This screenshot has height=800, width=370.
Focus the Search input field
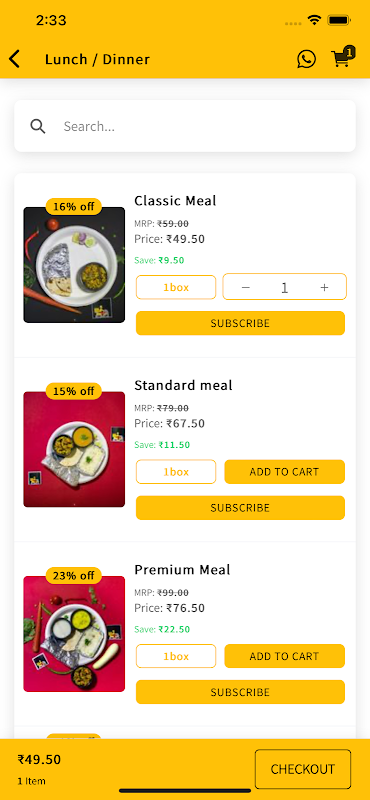click(185, 126)
